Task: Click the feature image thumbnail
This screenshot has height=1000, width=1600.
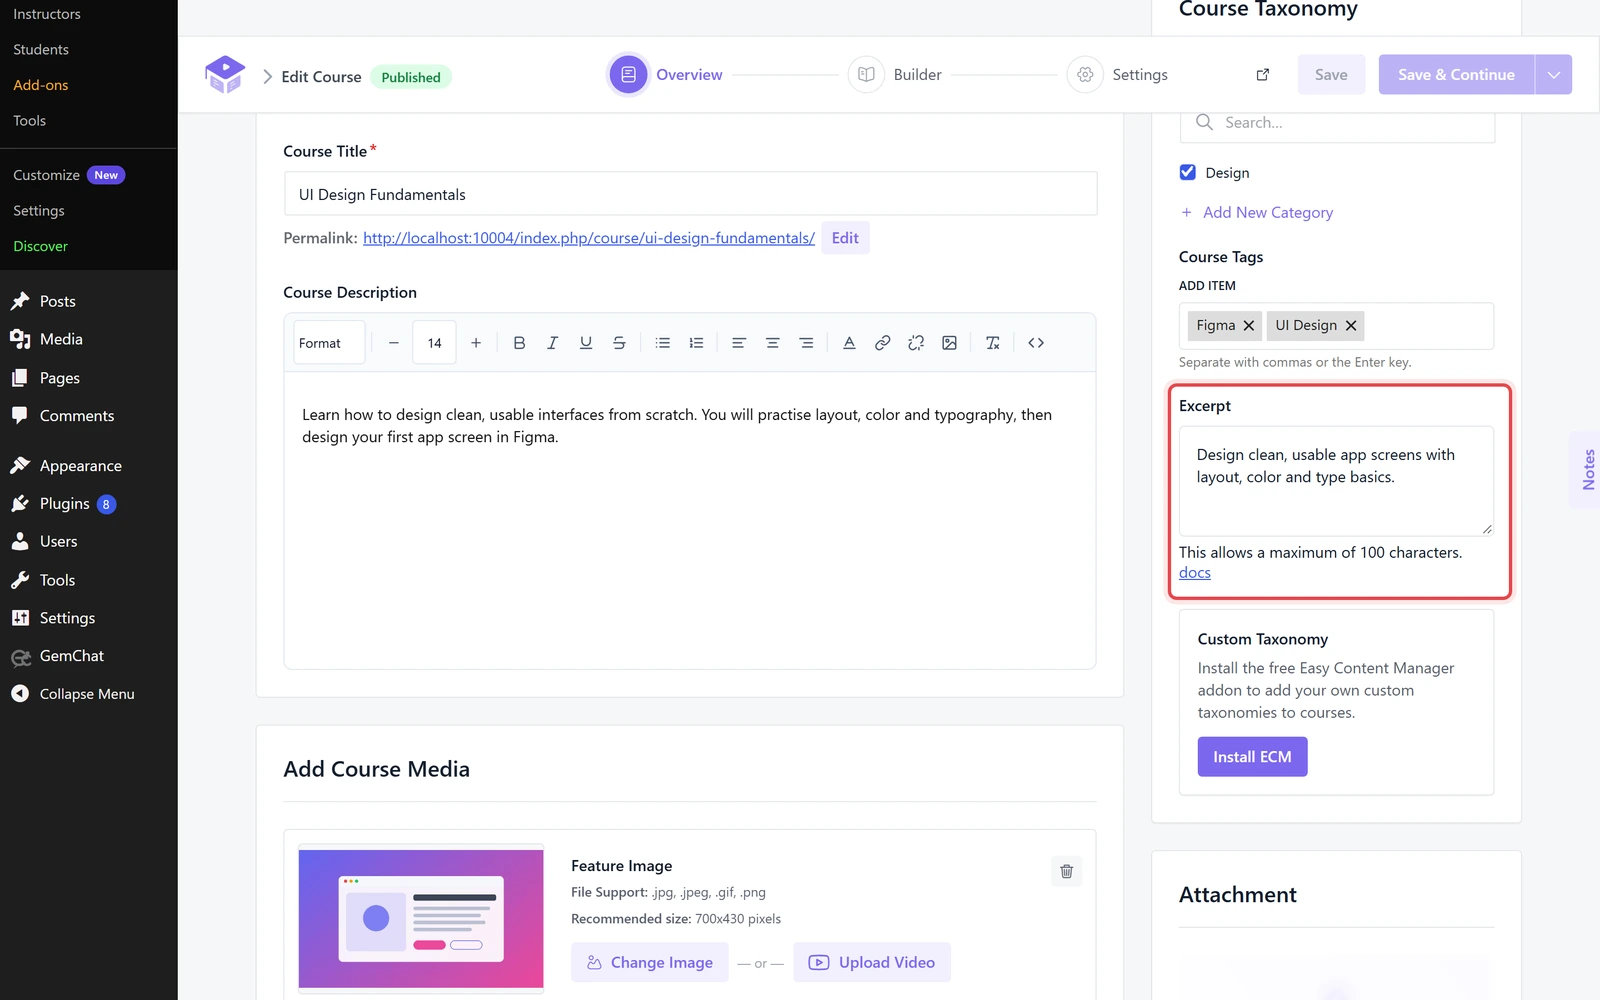Action: 421,919
